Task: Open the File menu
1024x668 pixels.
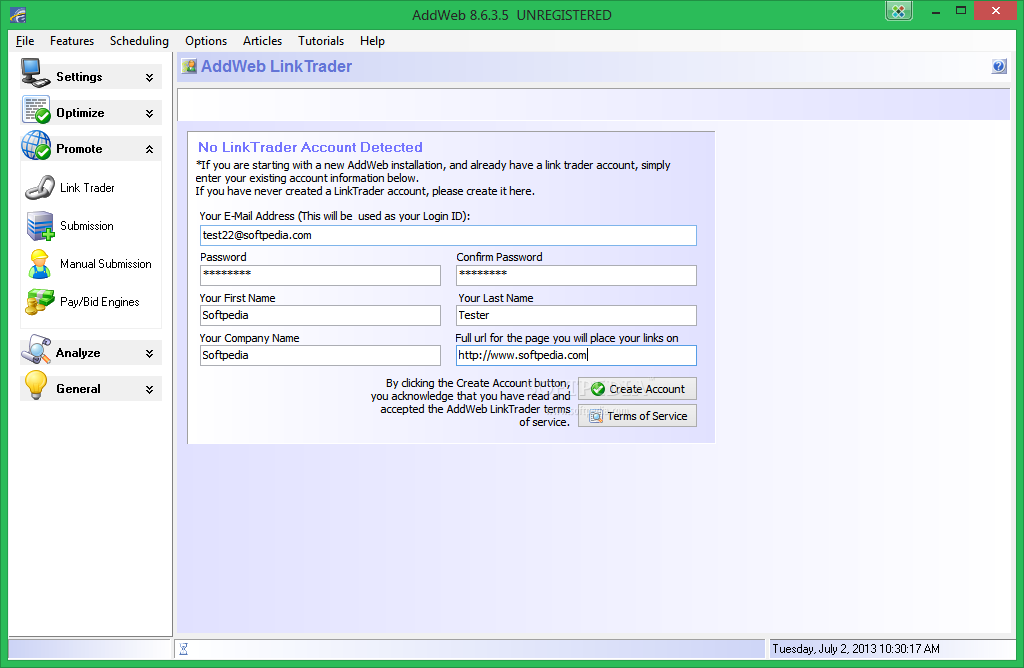Action: pos(25,40)
